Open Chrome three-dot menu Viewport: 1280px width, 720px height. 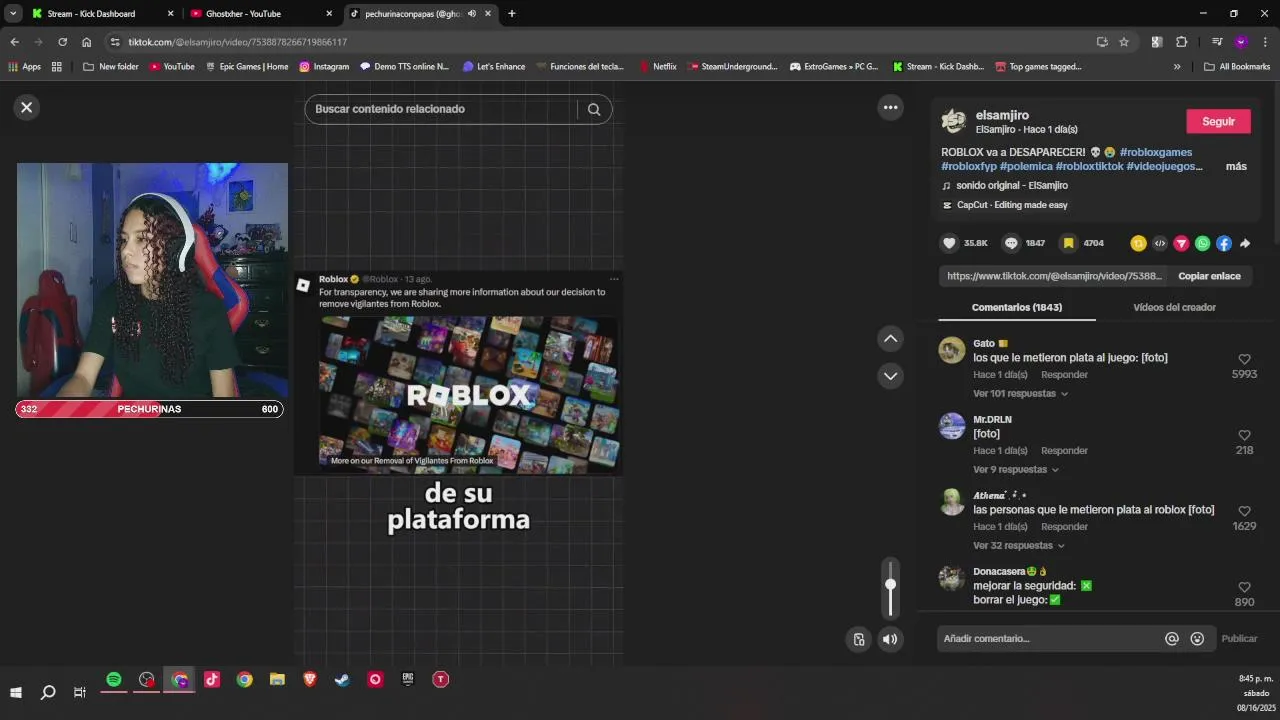(1265, 42)
